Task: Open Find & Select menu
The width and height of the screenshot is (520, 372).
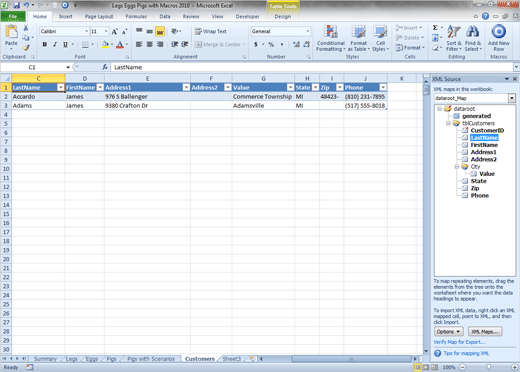Action: 473,38
